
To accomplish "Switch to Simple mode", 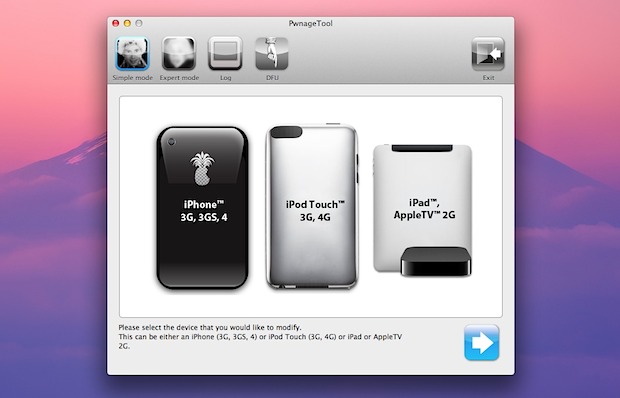I will pos(132,54).
